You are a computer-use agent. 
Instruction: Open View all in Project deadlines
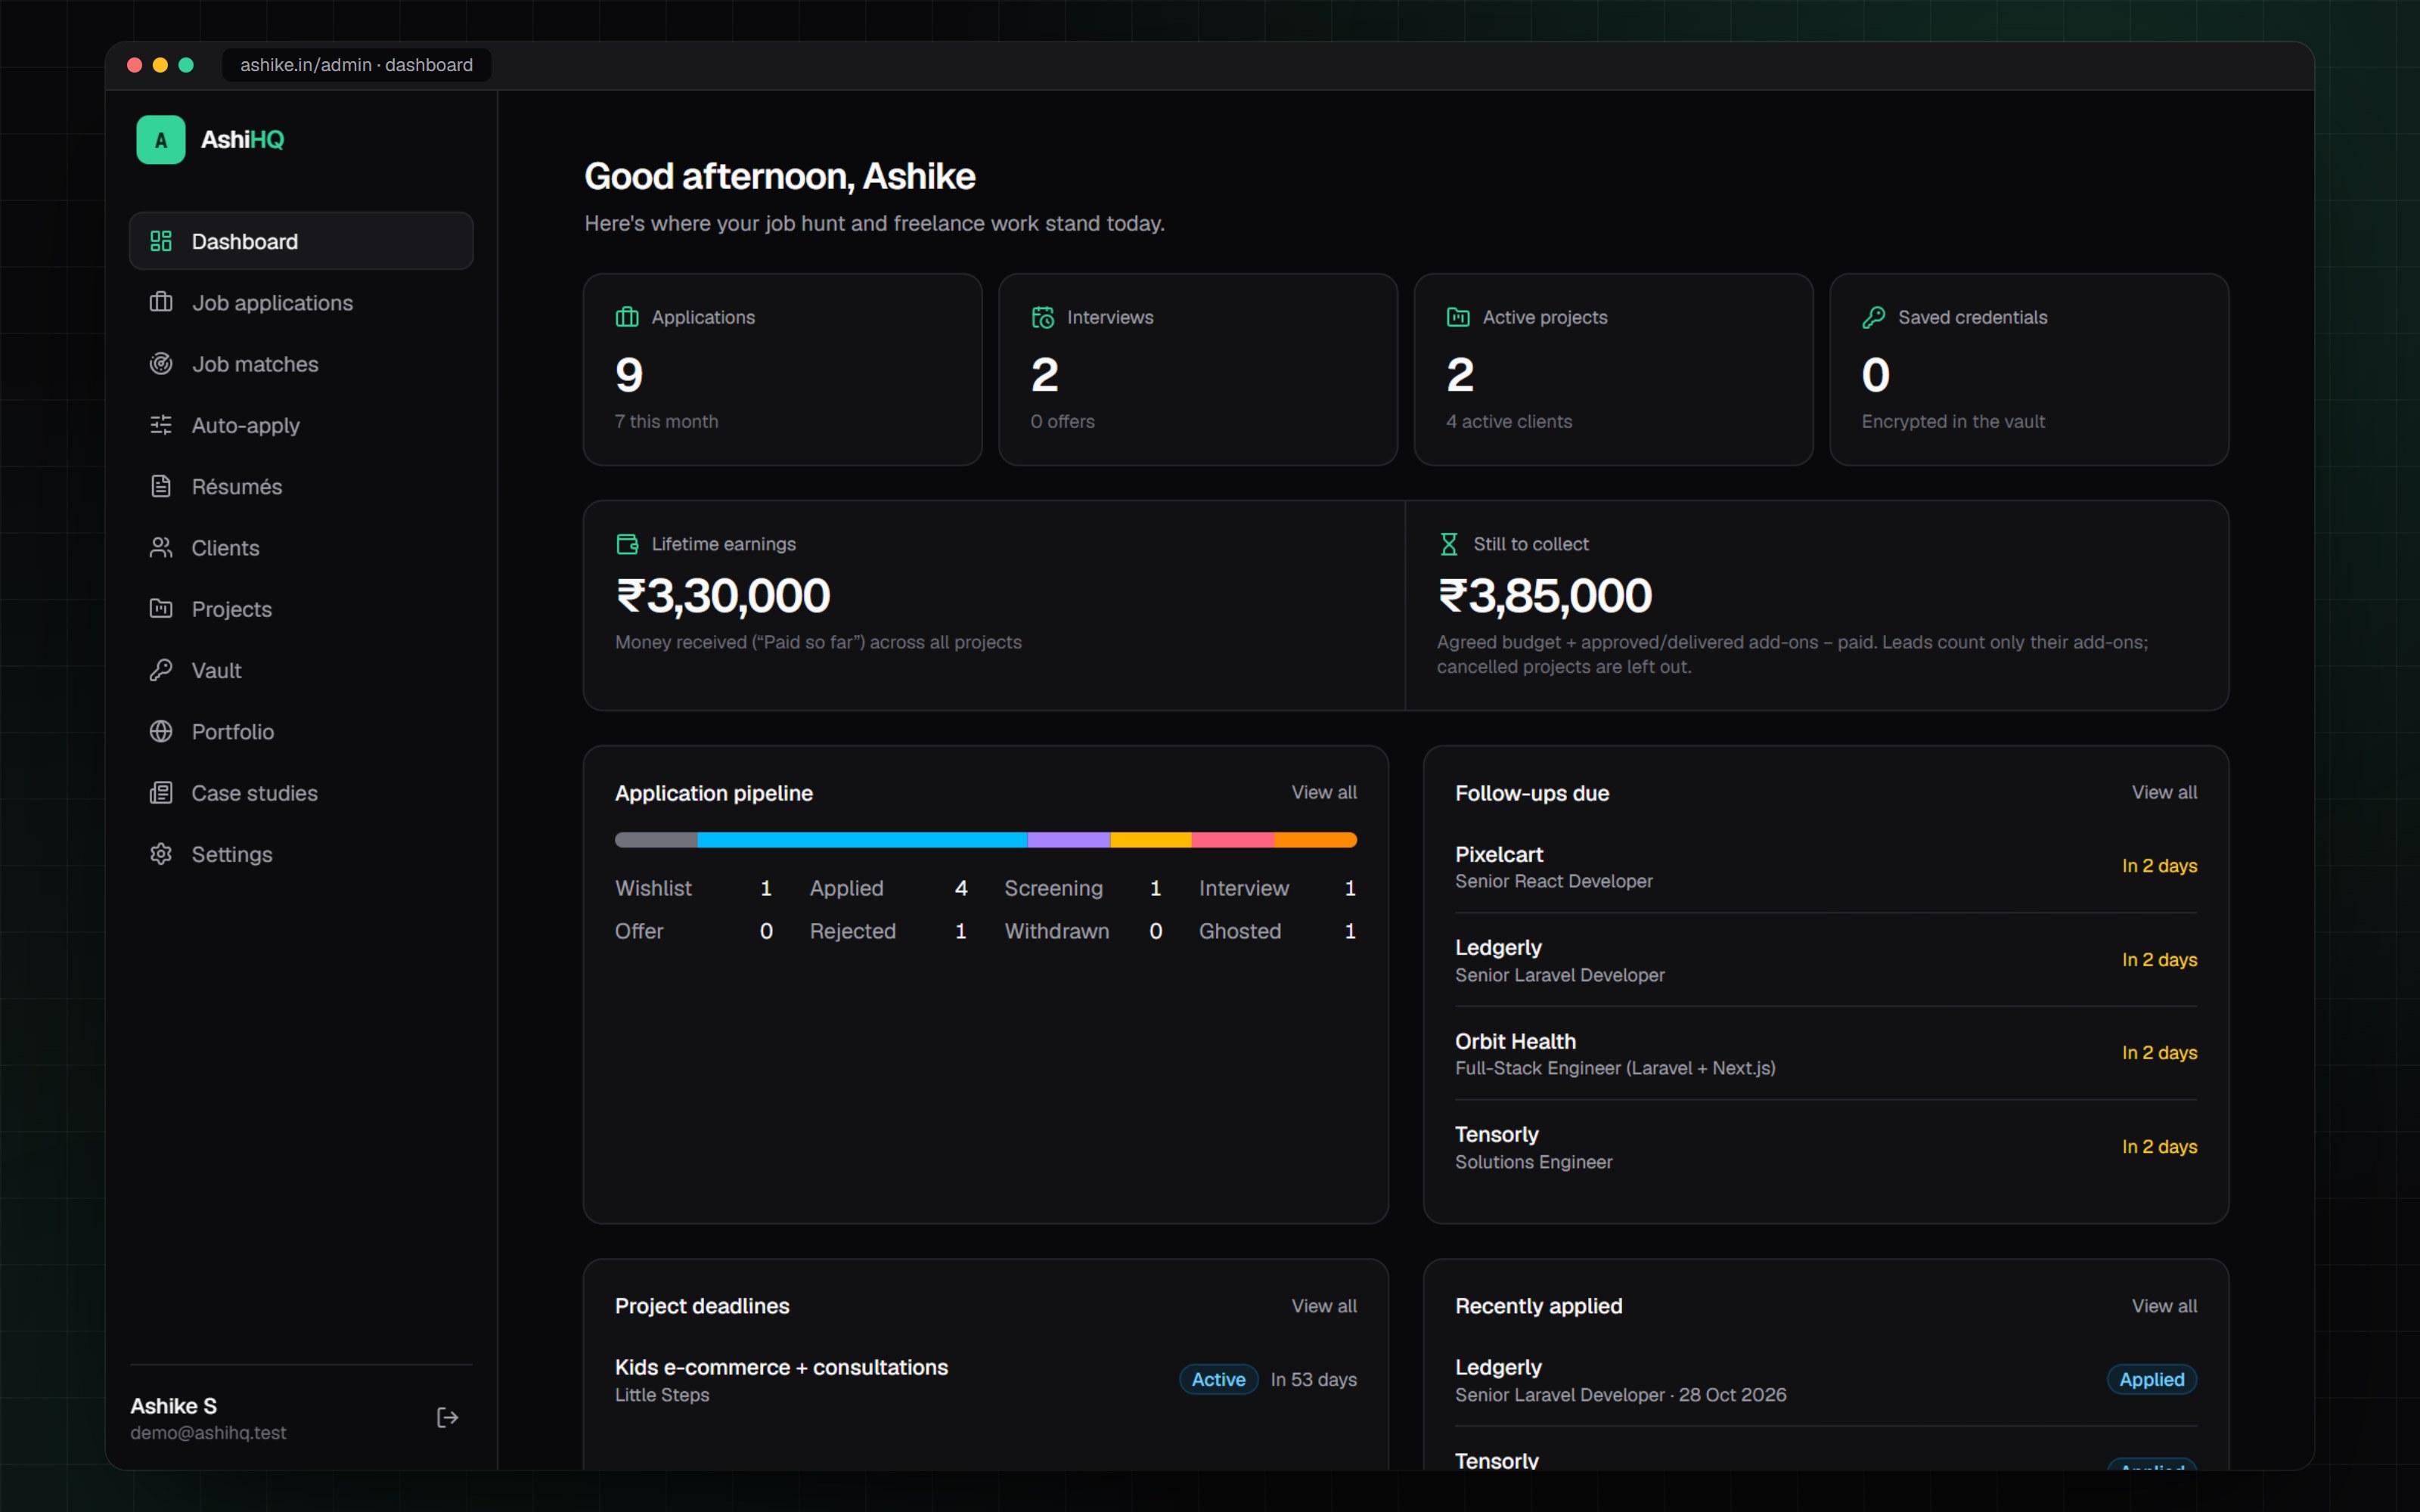[1324, 1306]
